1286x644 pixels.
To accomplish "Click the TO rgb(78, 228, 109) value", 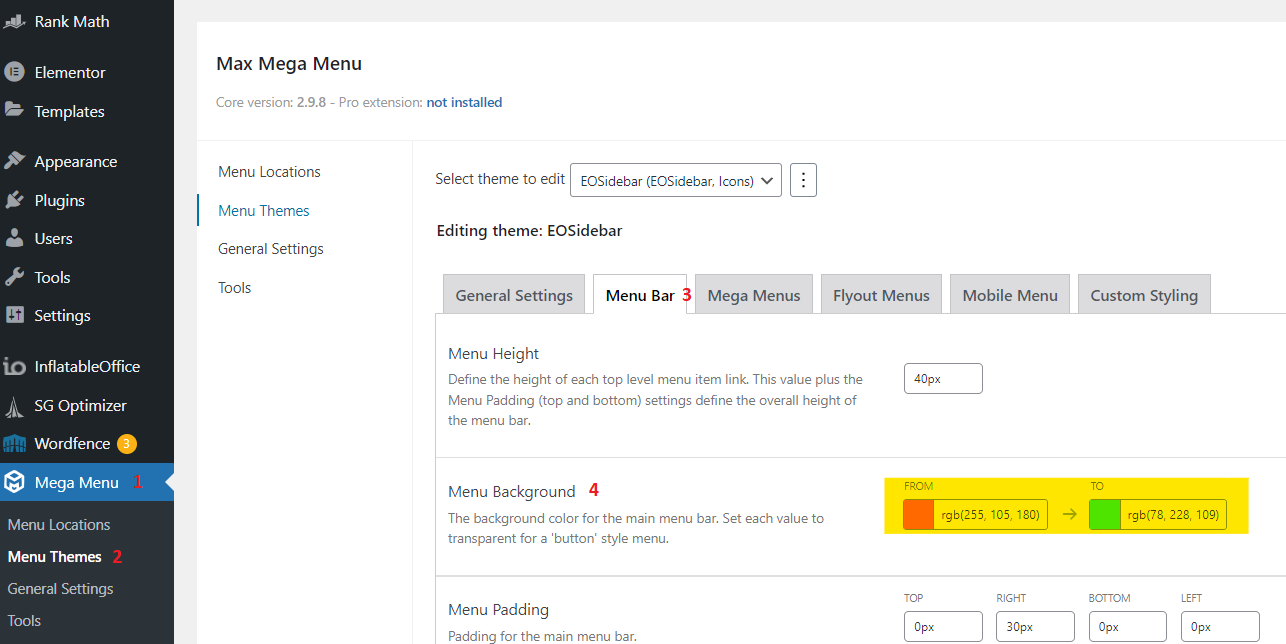I will 1174,515.
